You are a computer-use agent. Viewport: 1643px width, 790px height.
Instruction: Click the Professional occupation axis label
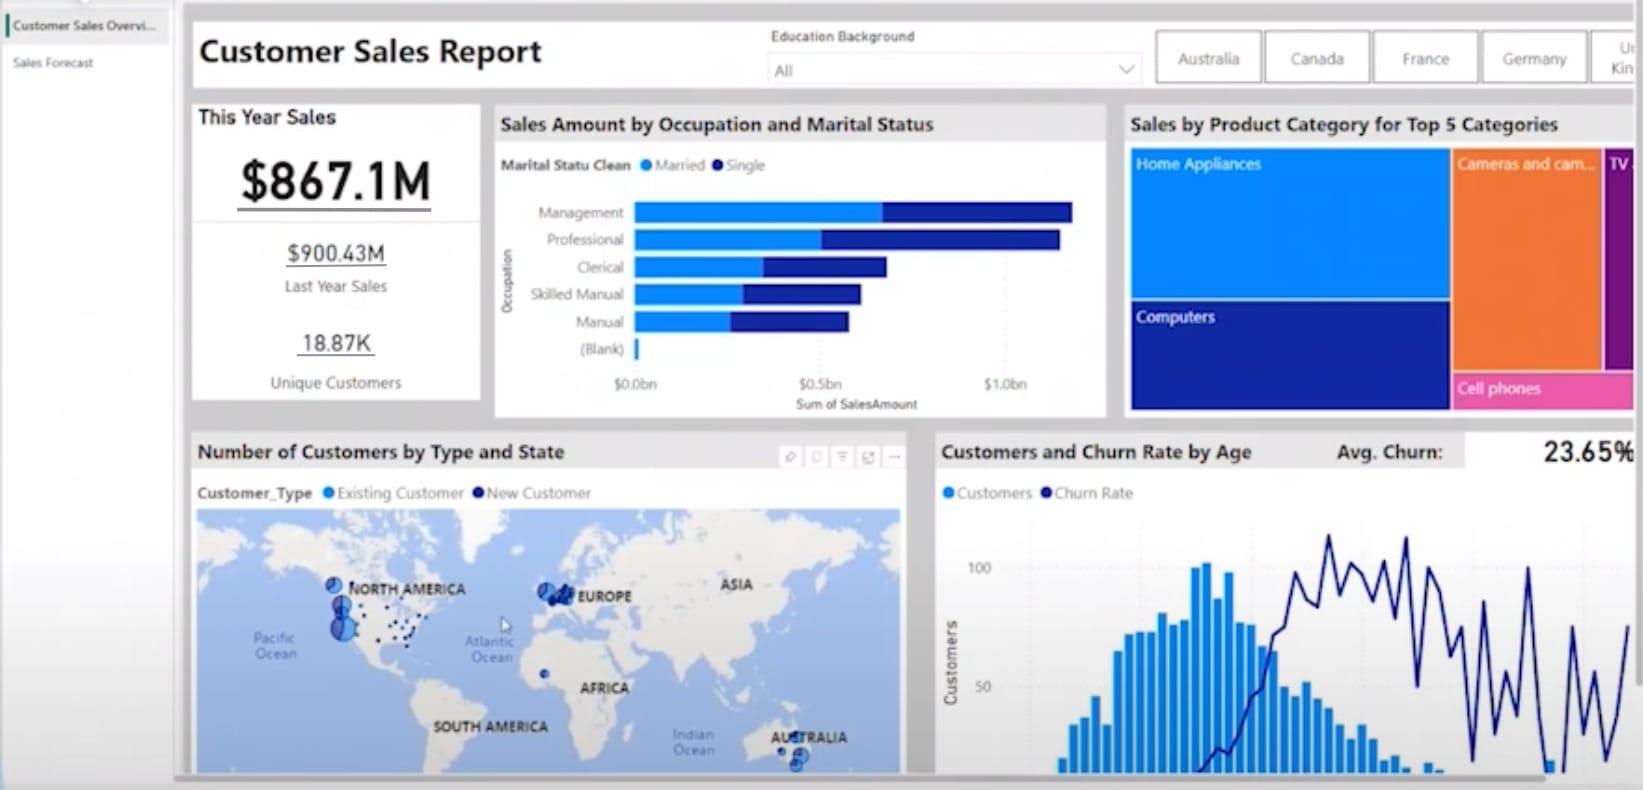[584, 240]
